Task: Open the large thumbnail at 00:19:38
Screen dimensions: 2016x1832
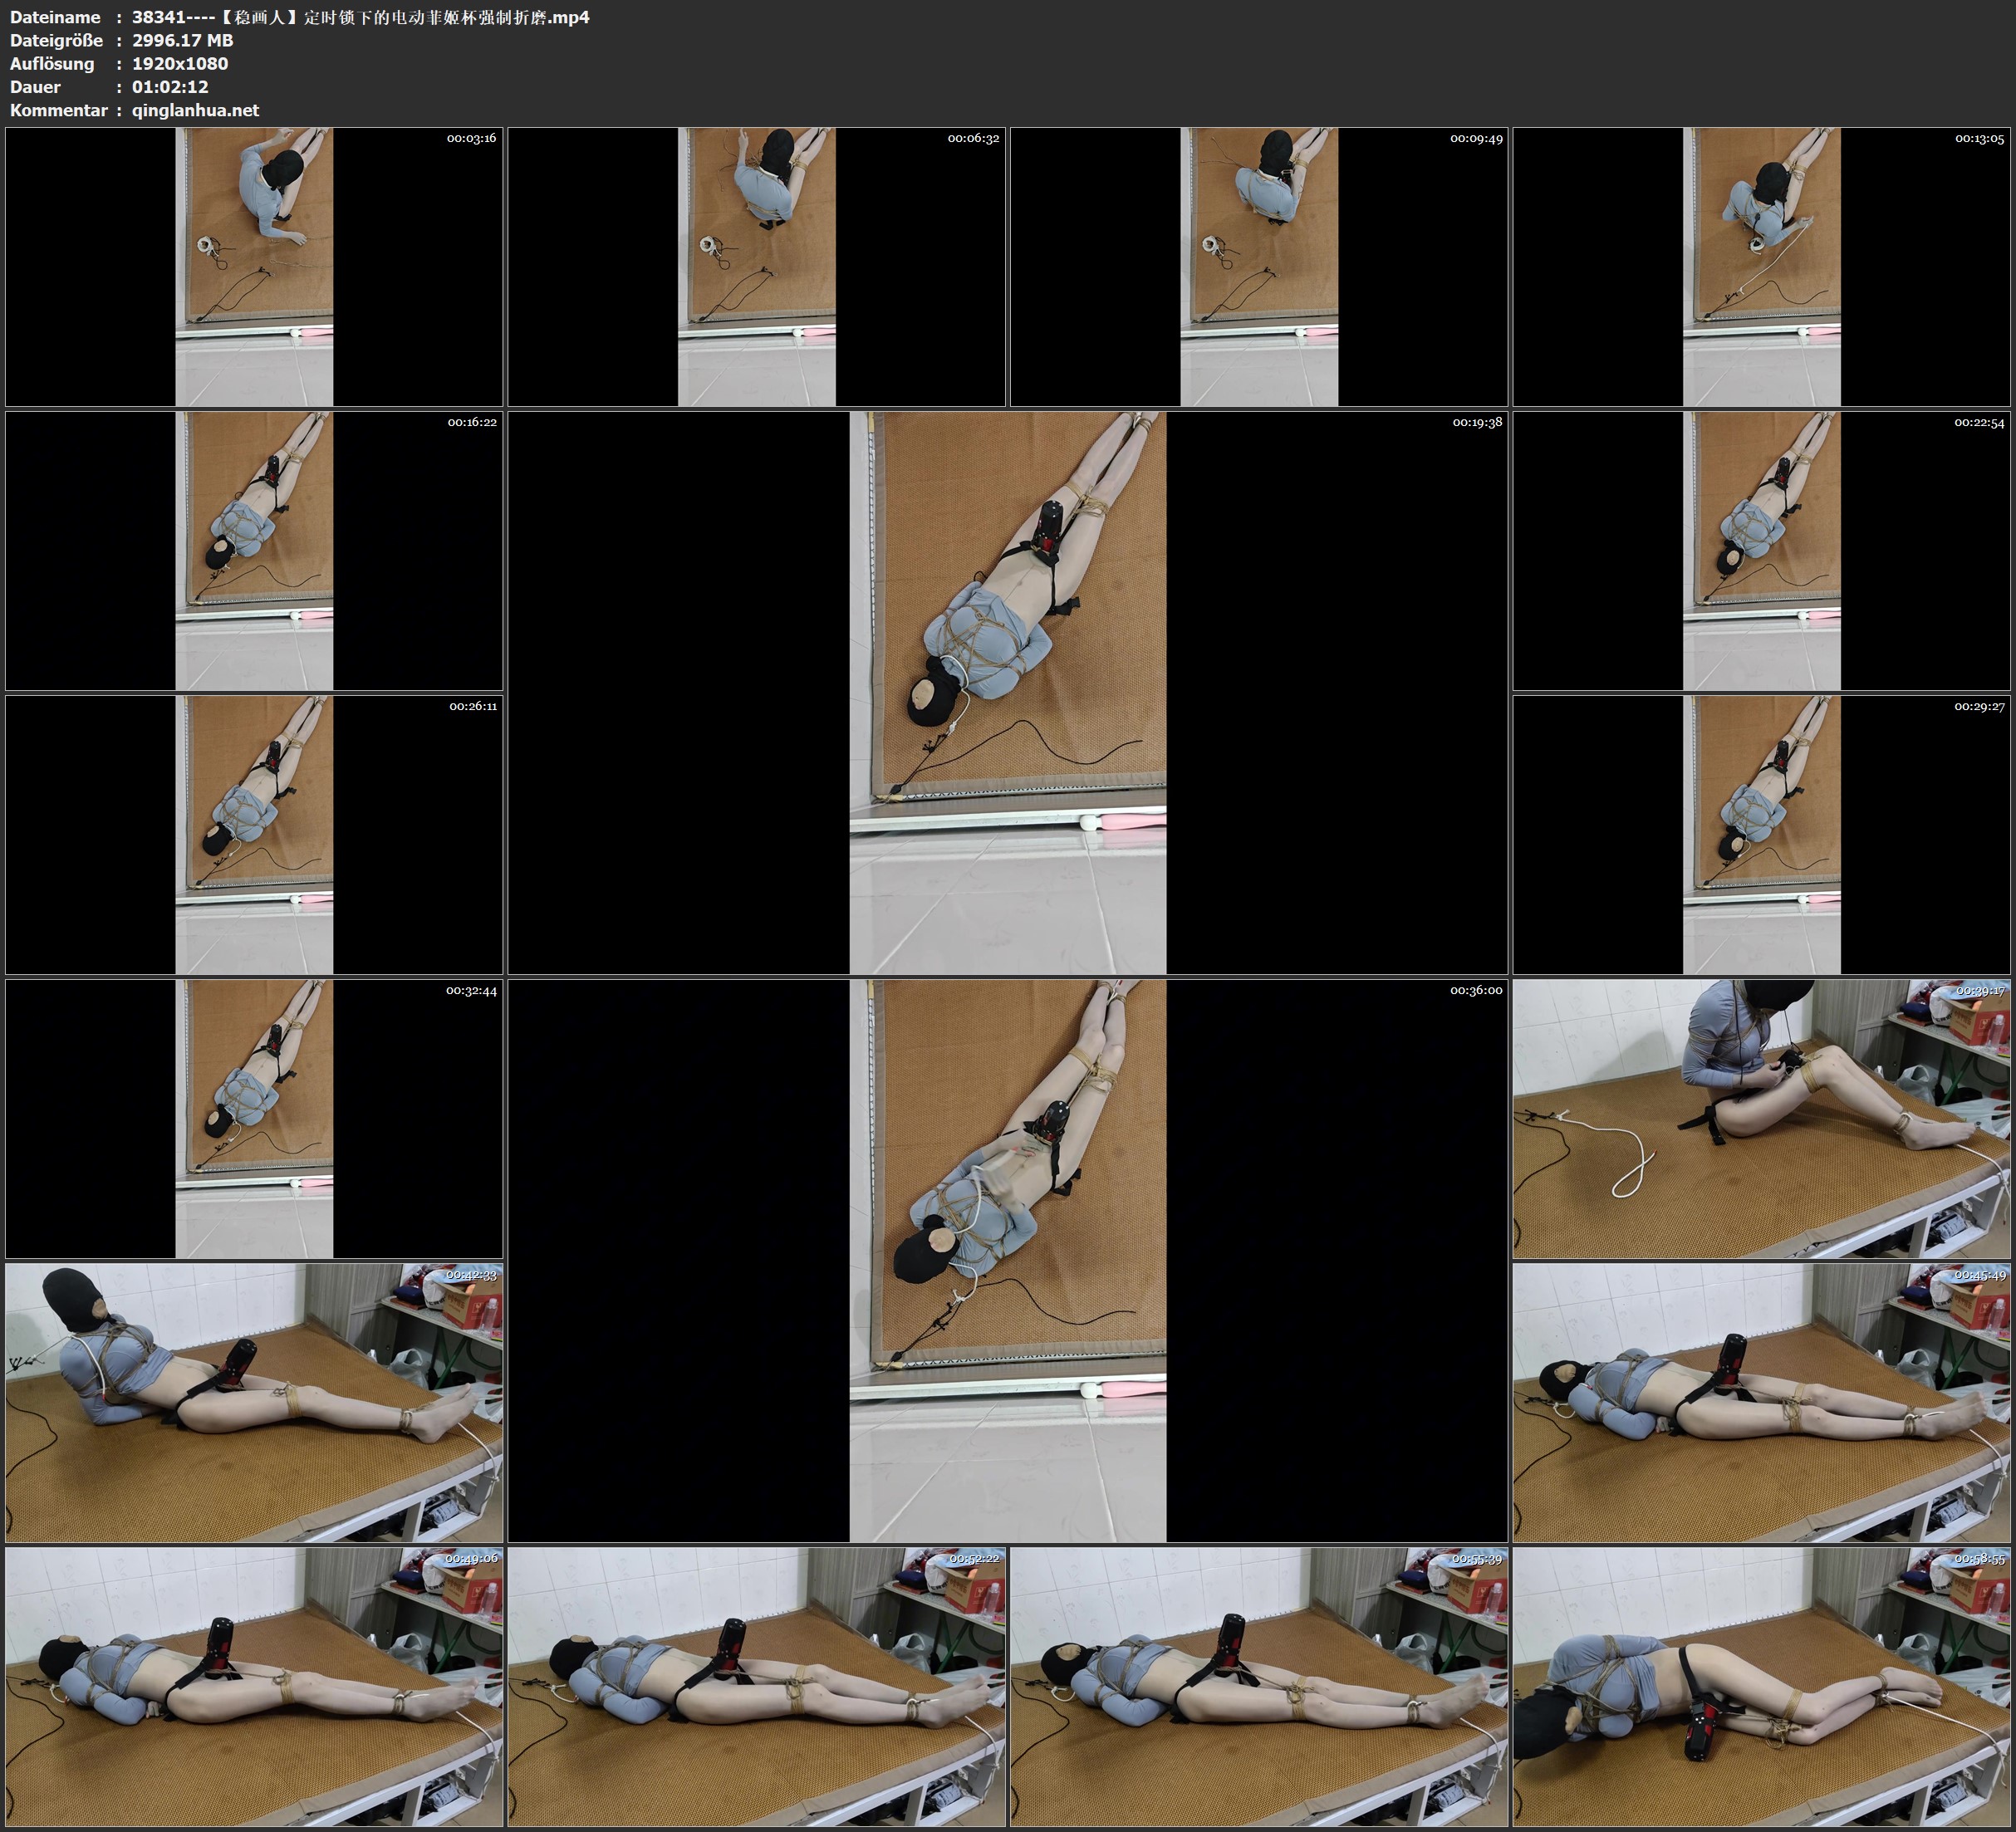Action: point(1007,692)
